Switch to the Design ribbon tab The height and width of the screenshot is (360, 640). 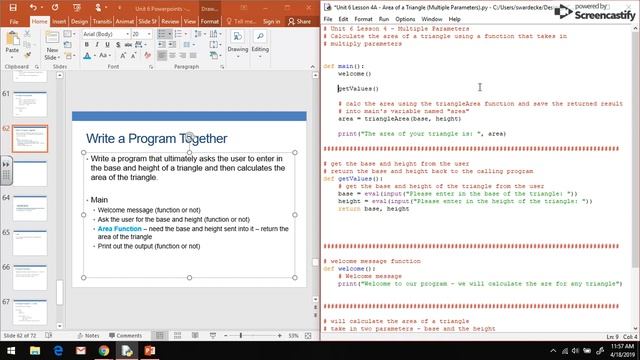[79, 21]
